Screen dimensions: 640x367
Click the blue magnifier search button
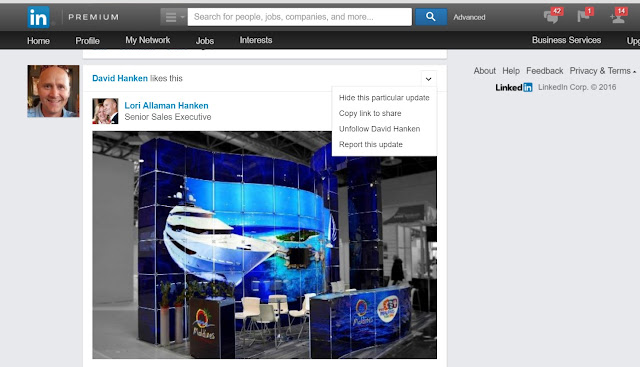point(431,17)
